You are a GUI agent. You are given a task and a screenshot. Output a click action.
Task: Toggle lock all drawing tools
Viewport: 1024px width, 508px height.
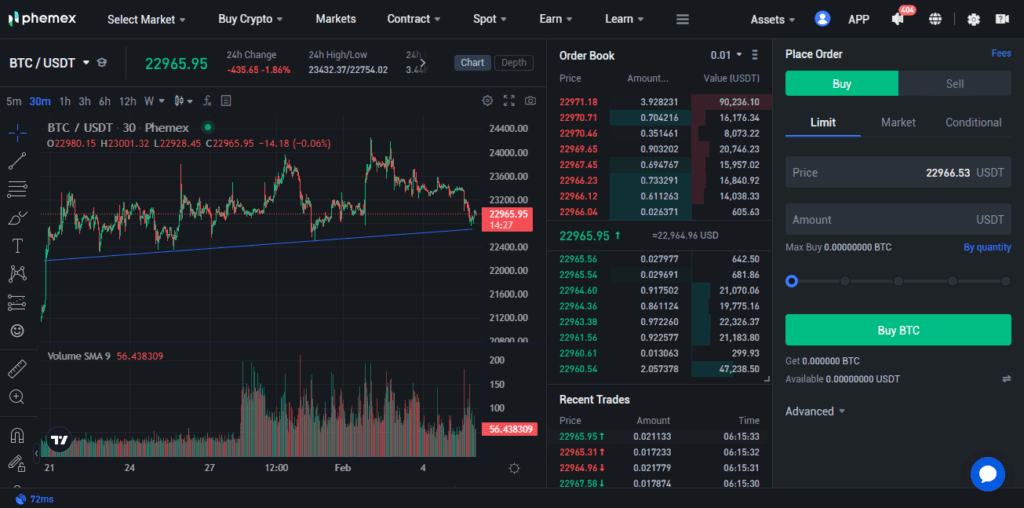(x=18, y=463)
